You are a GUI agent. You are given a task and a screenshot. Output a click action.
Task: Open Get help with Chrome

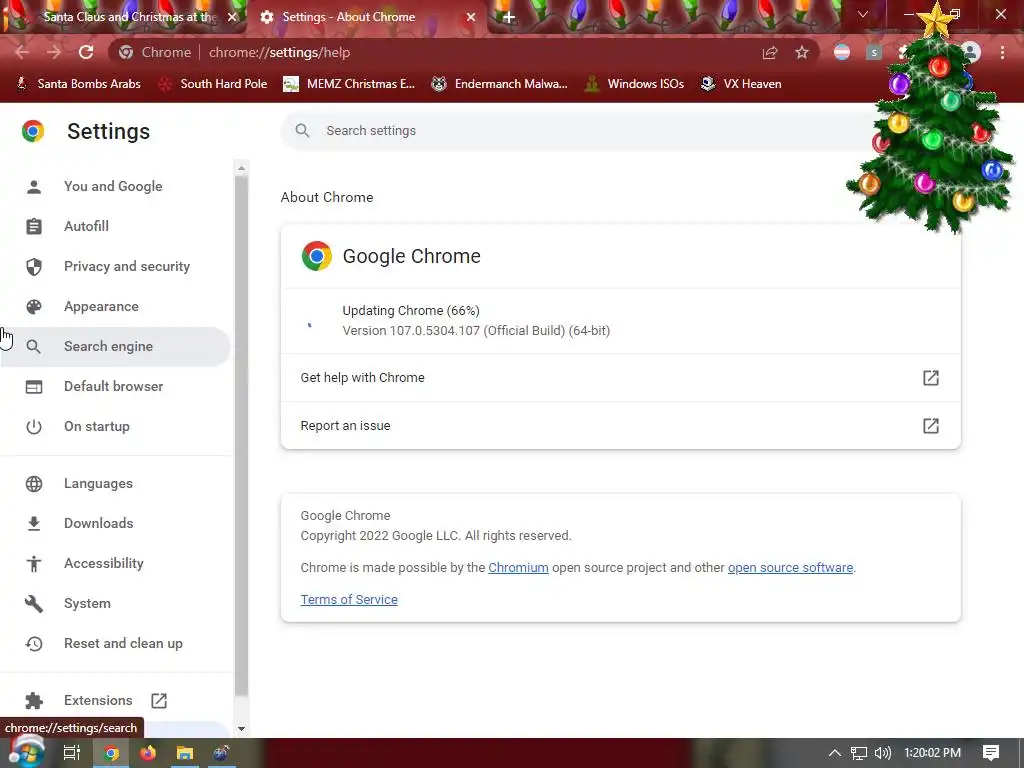620,377
